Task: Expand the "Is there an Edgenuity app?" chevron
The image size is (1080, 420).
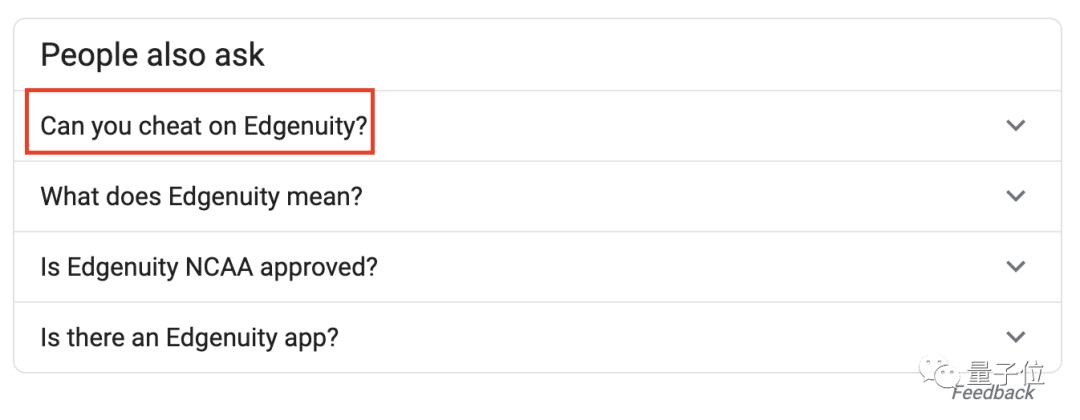Action: [x=1016, y=337]
